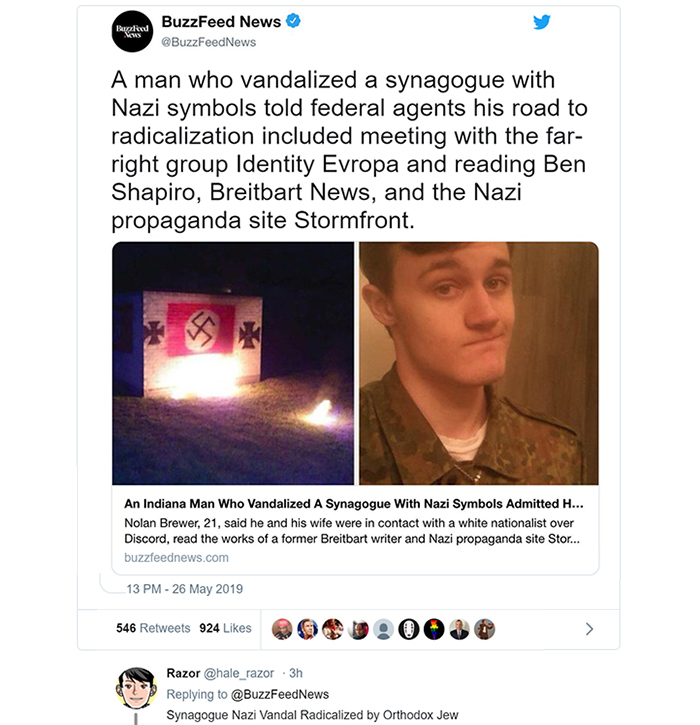This screenshot has width=700, height=725.
Task: Click the buzzfeednews.com domain link
Action: pyautogui.click(x=176, y=558)
